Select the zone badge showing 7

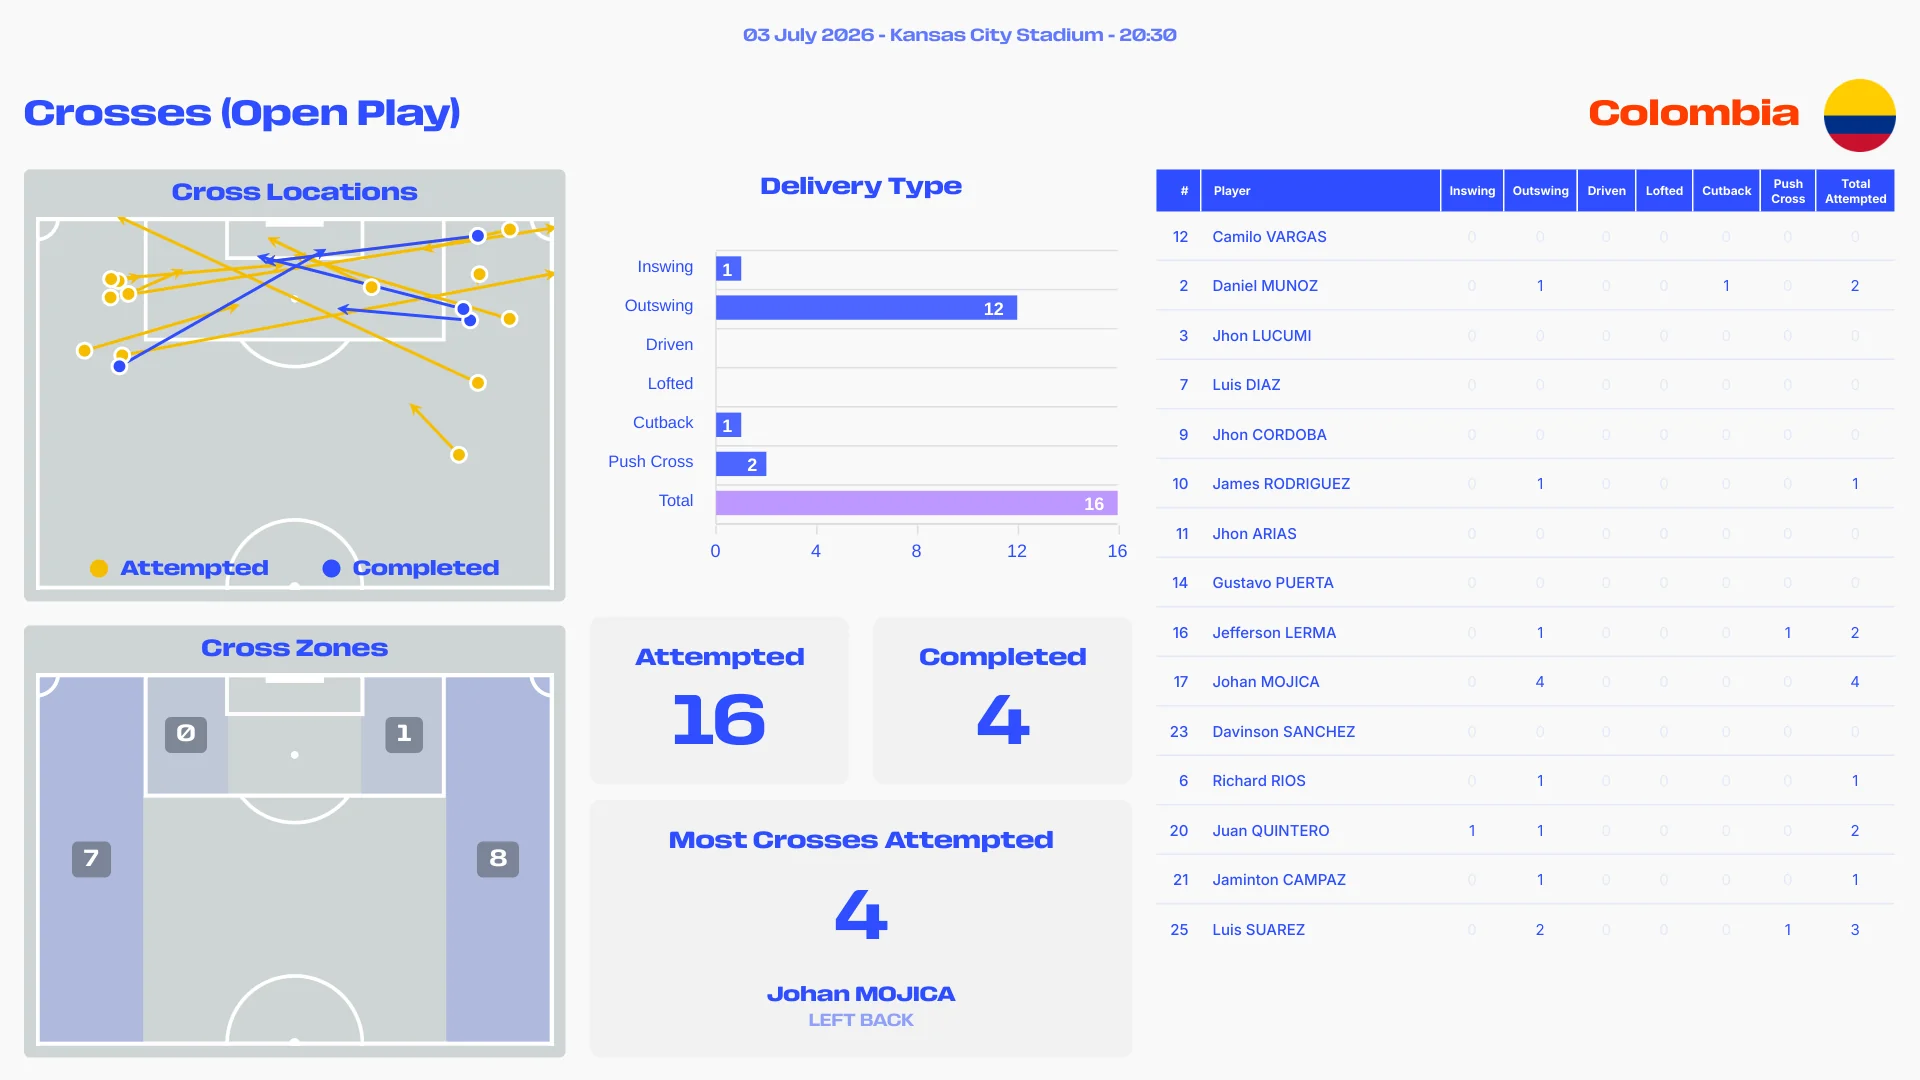[91, 859]
